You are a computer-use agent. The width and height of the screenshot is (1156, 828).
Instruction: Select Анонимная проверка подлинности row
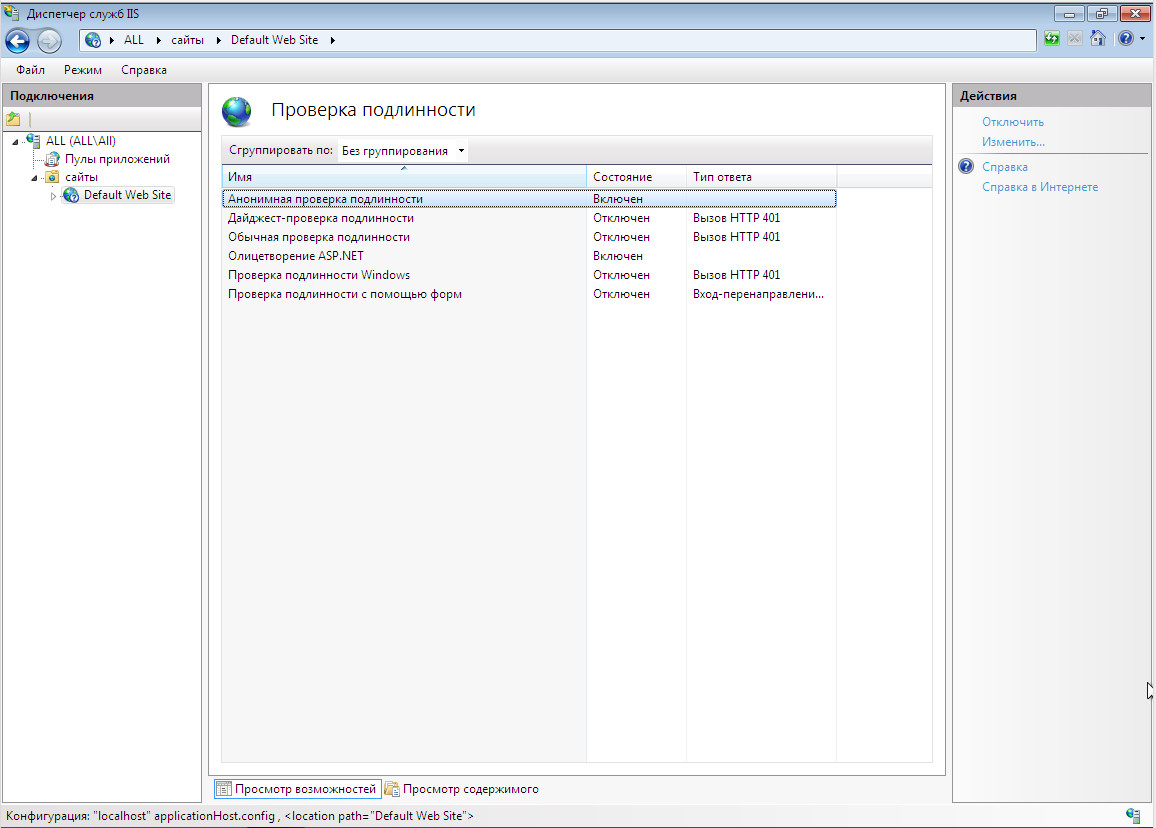[x=529, y=198]
